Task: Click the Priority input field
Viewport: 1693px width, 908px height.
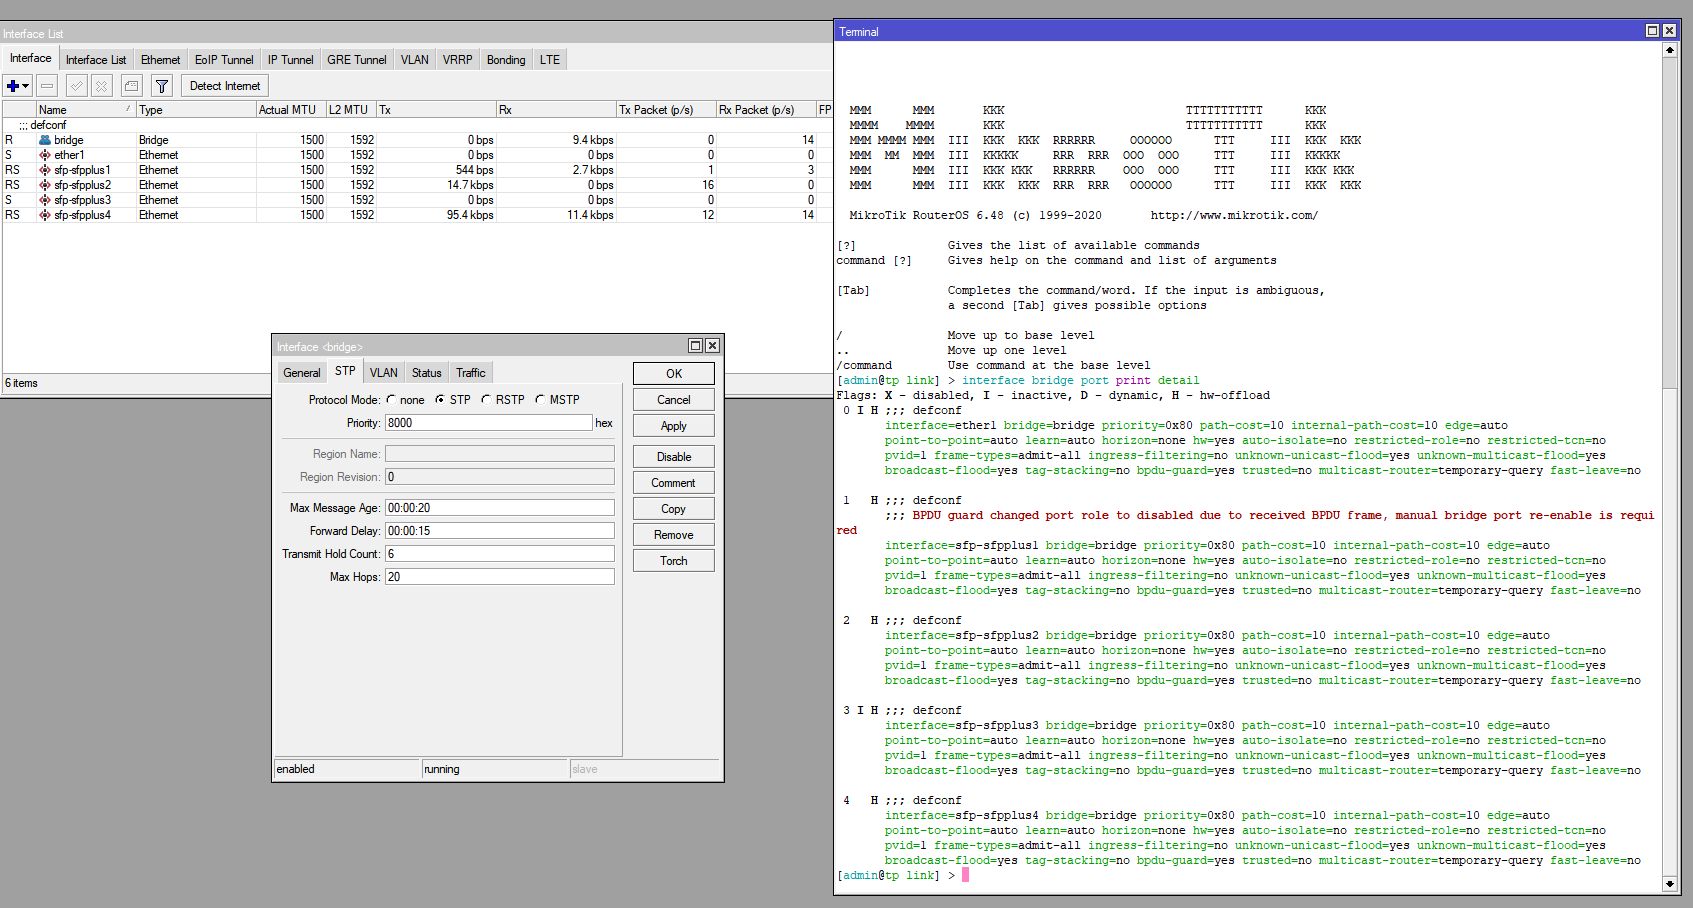Action: [x=489, y=423]
